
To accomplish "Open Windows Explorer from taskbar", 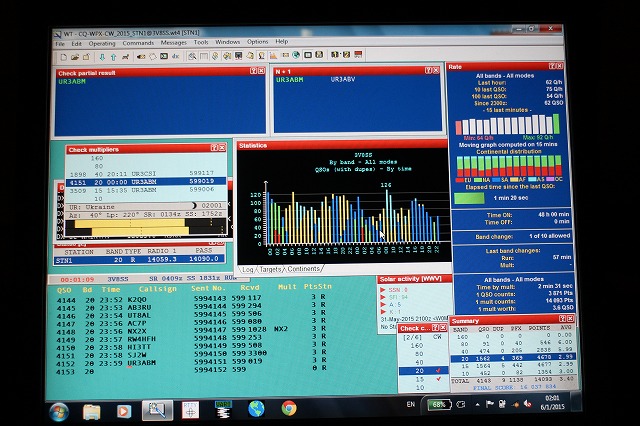I will click(92, 411).
